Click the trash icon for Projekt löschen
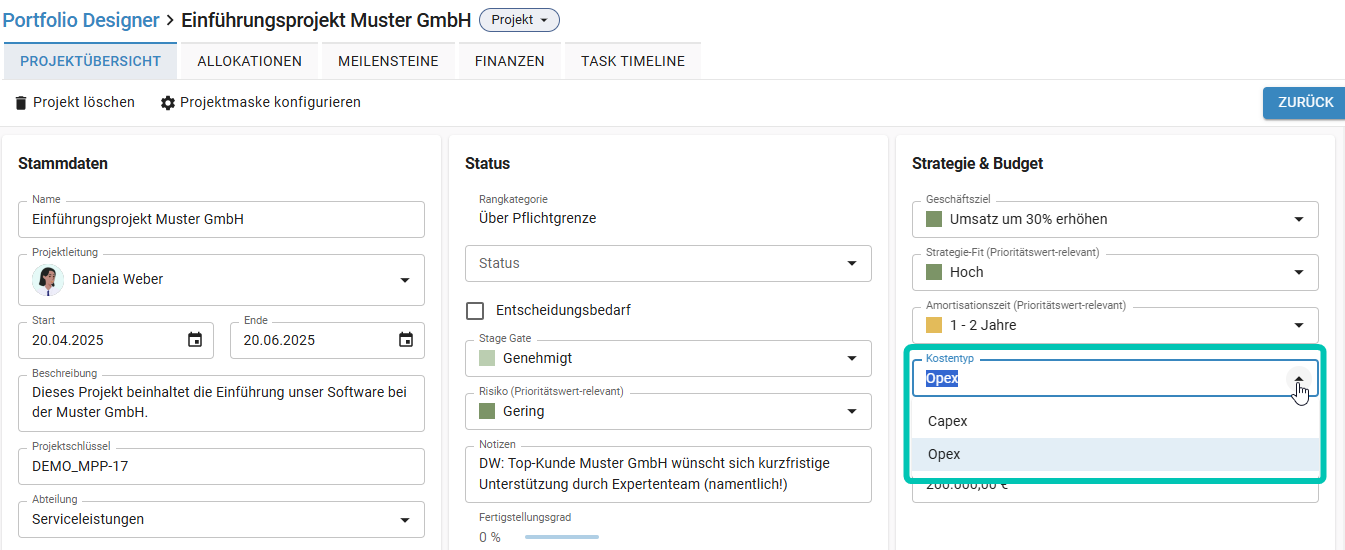The width and height of the screenshot is (1345, 550). [21, 103]
